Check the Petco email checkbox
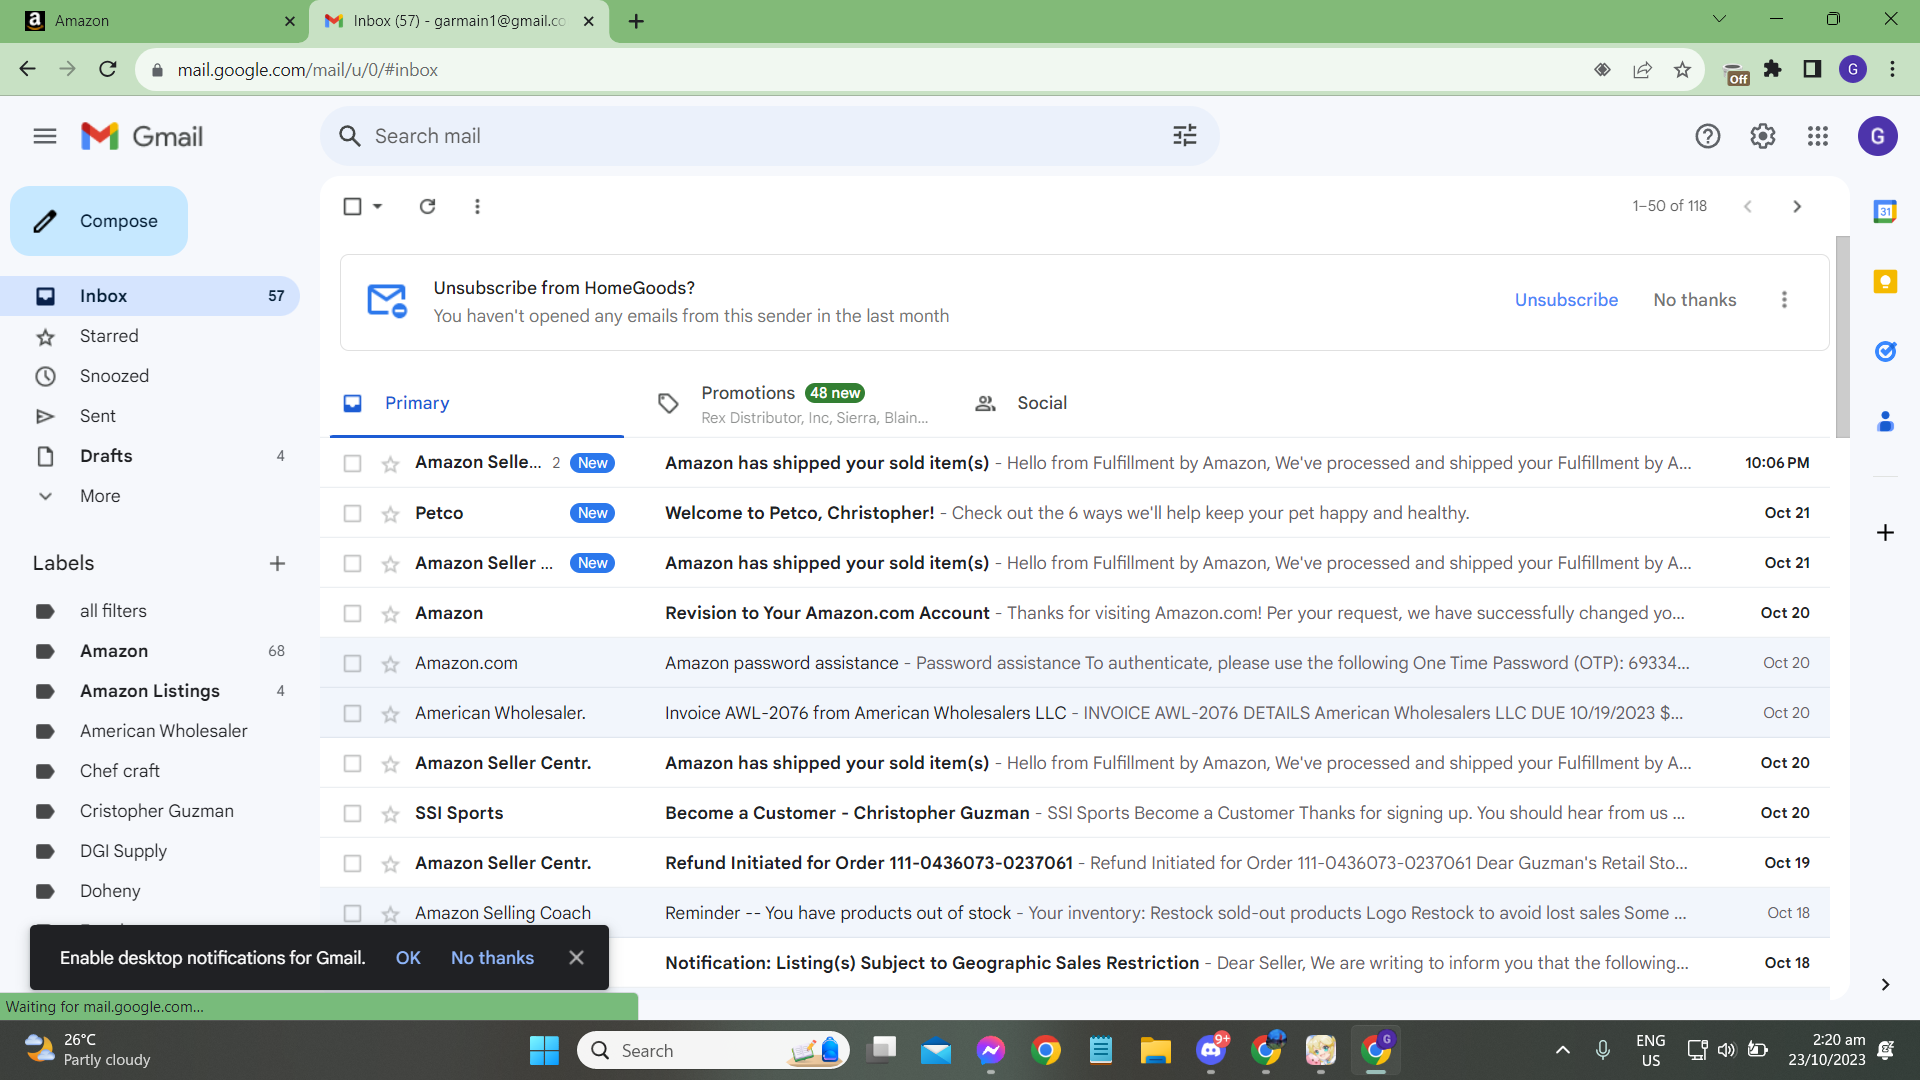 point(352,513)
